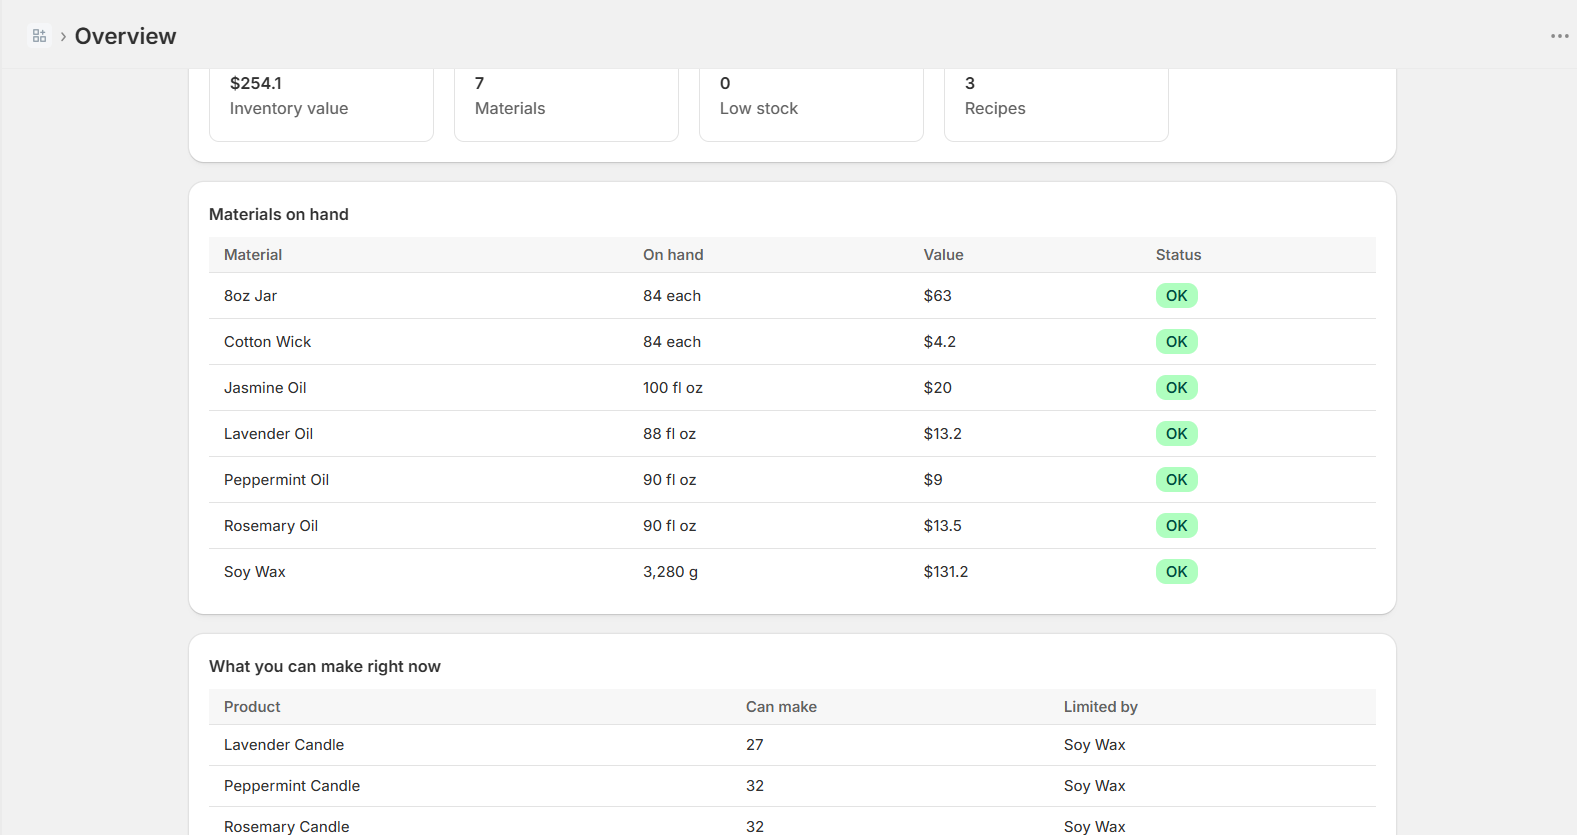Click the $20 value cell
This screenshot has width=1577, height=835.
pyautogui.click(x=937, y=388)
